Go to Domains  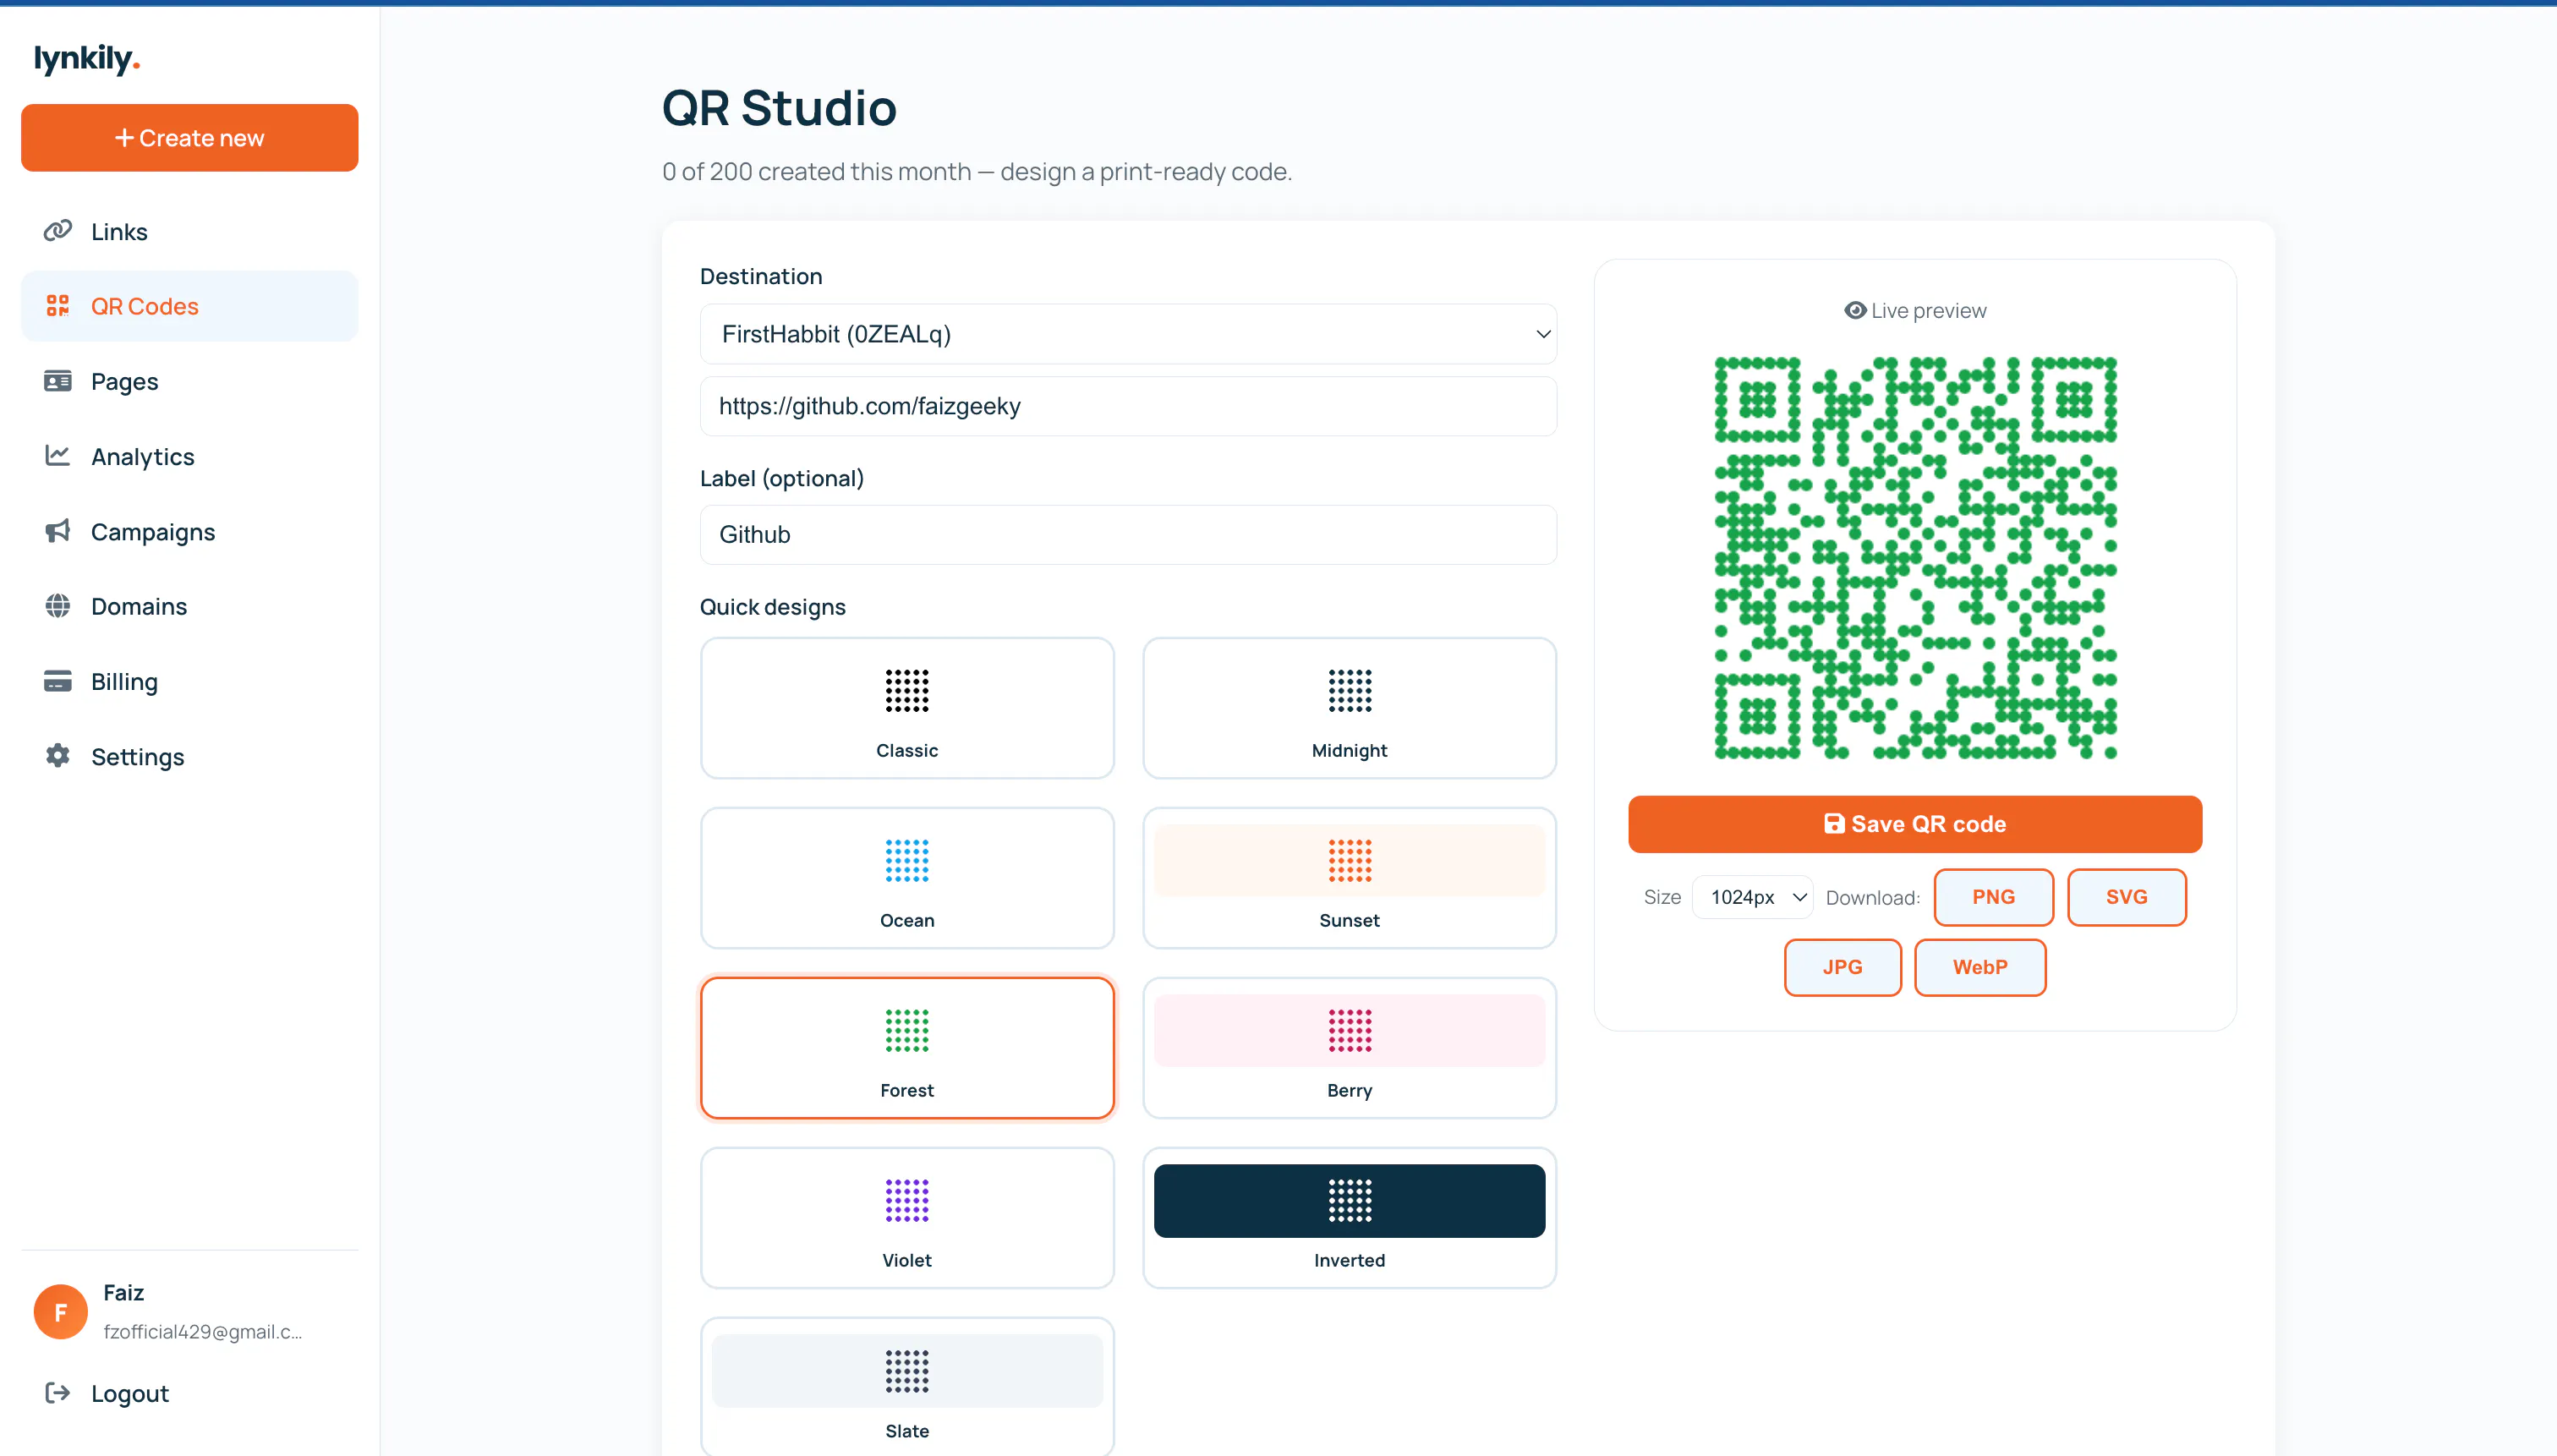click(190, 606)
